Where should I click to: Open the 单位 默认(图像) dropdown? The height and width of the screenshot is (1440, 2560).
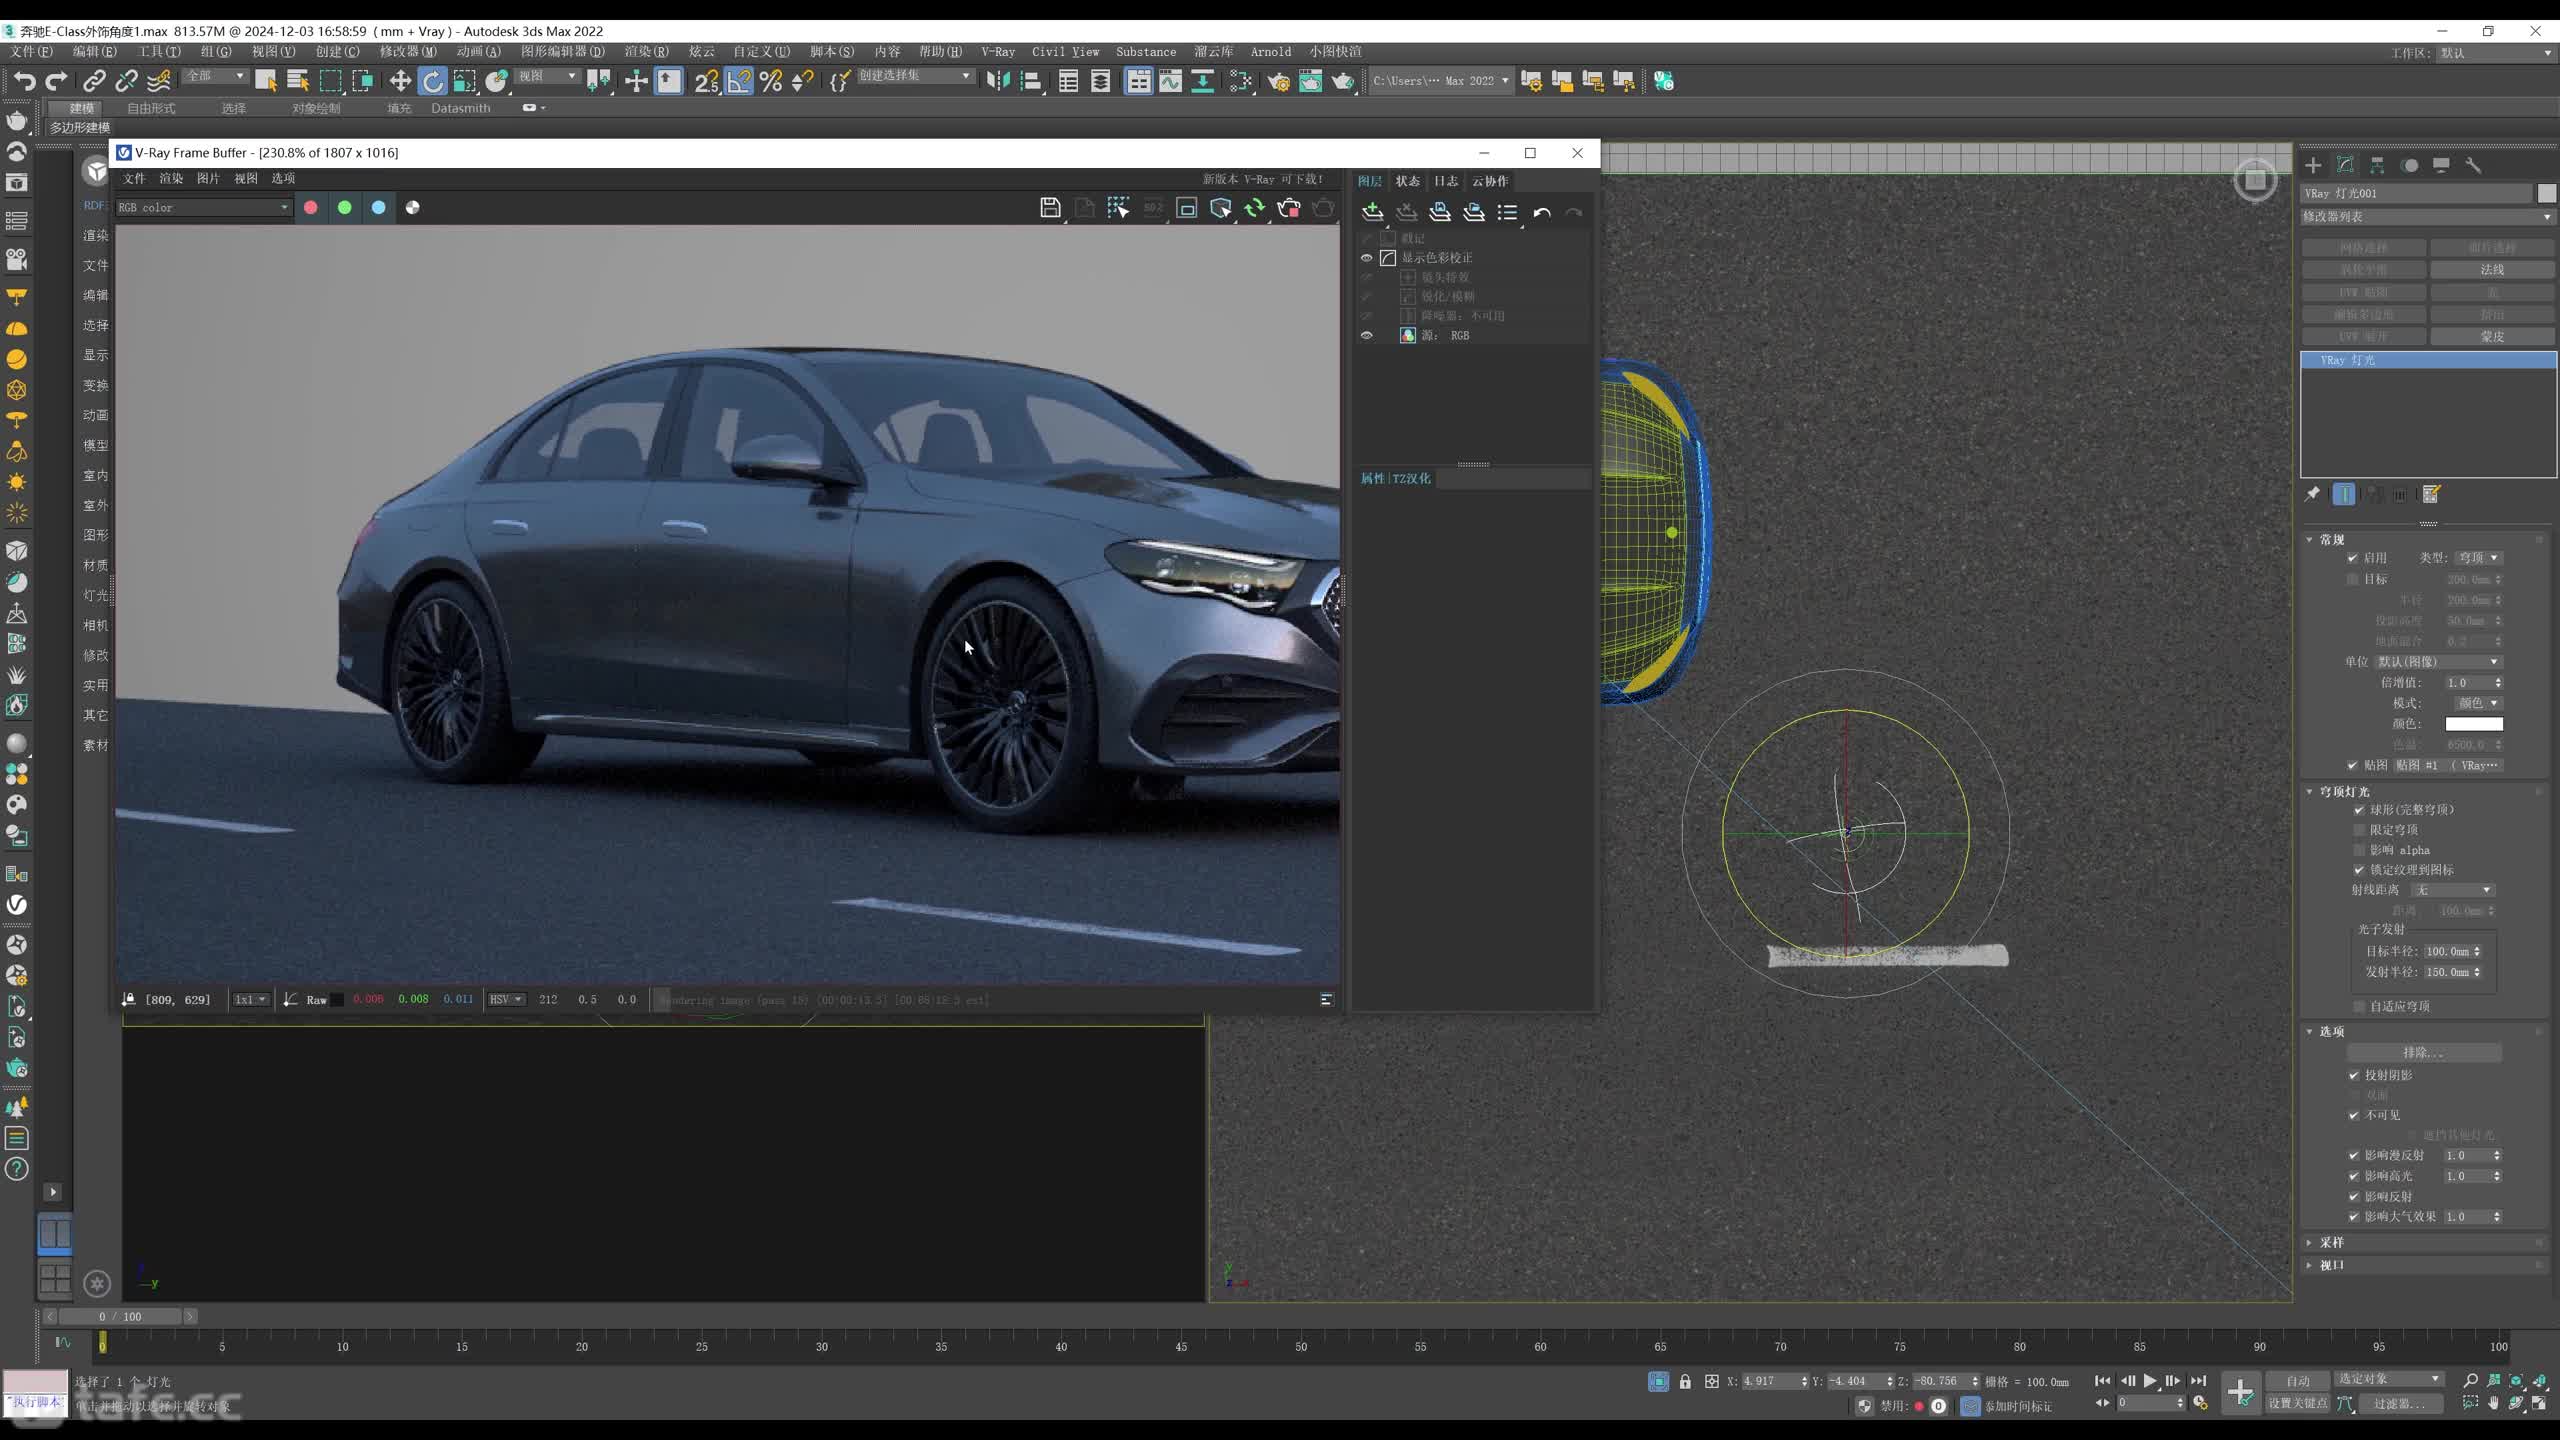2438,662
